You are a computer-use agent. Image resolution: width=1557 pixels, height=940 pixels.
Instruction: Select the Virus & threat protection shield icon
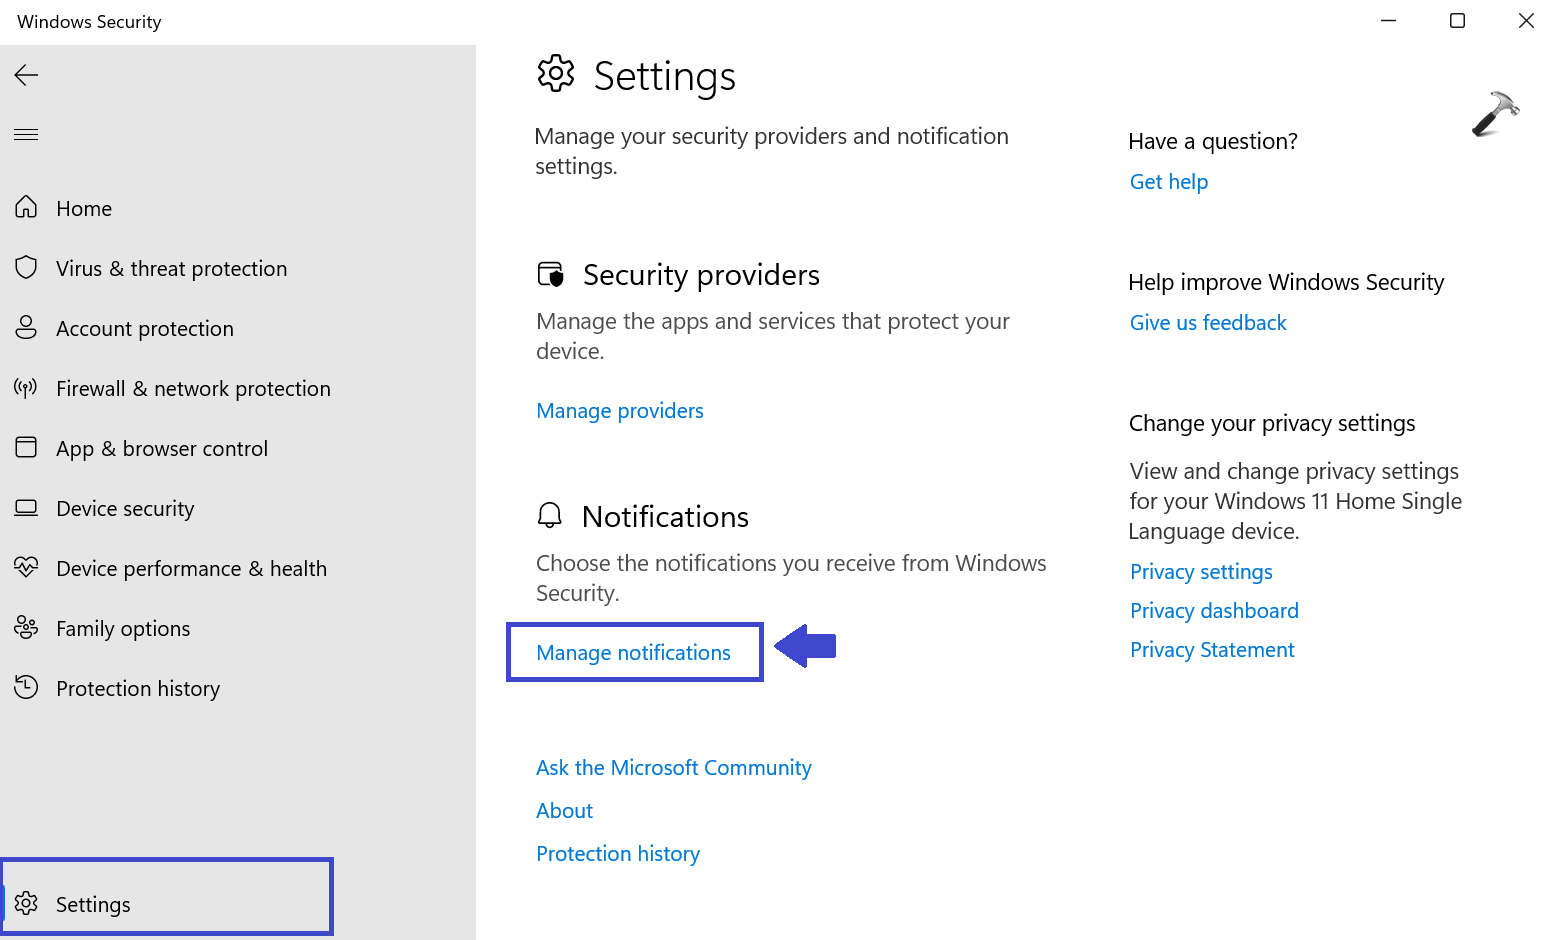[27, 267]
